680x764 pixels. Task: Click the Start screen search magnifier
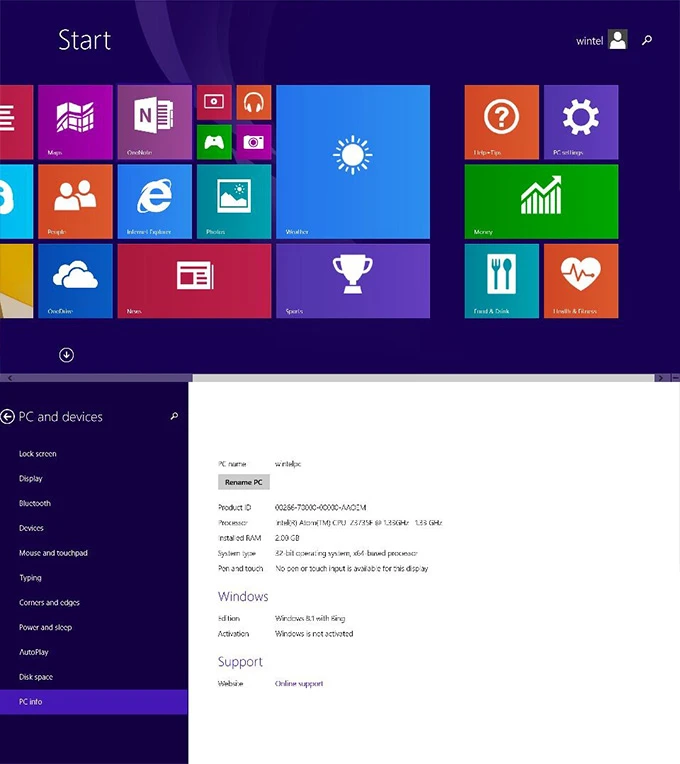647,40
